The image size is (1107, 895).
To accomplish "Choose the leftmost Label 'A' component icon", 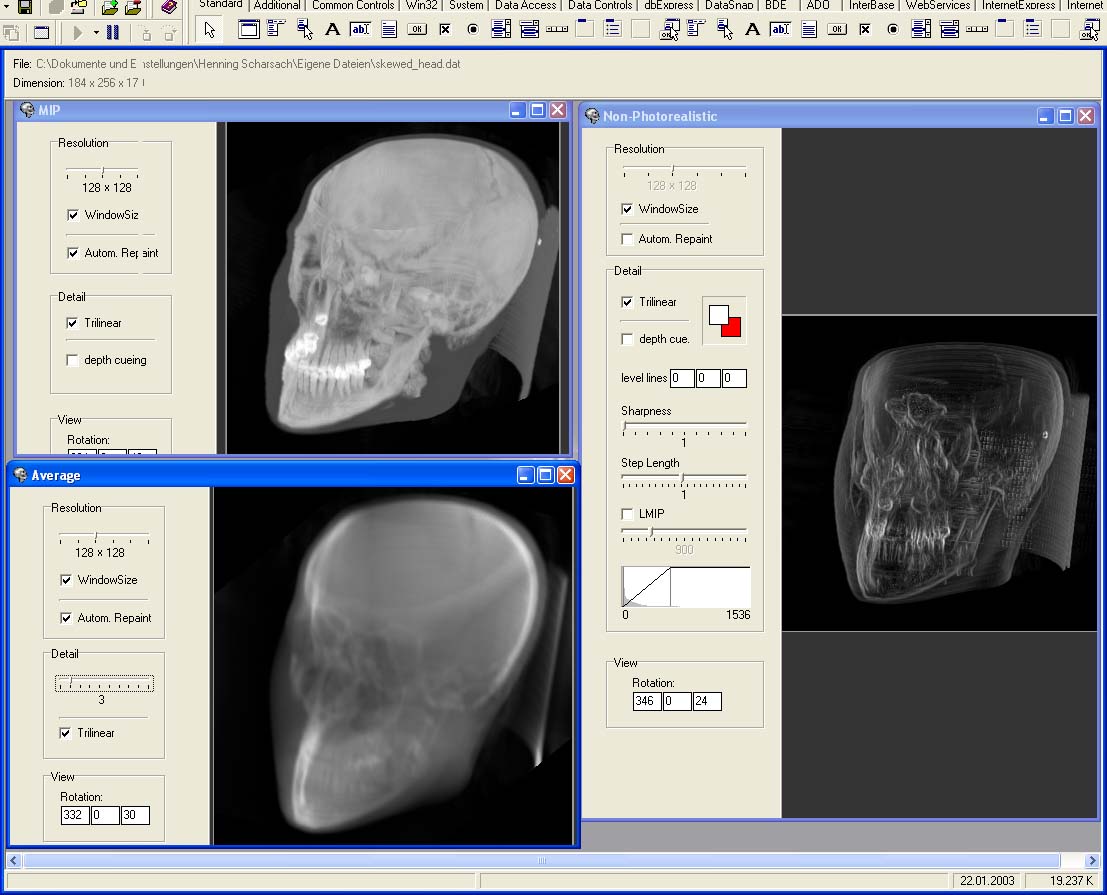I will pyautogui.click(x=333, y=30).
